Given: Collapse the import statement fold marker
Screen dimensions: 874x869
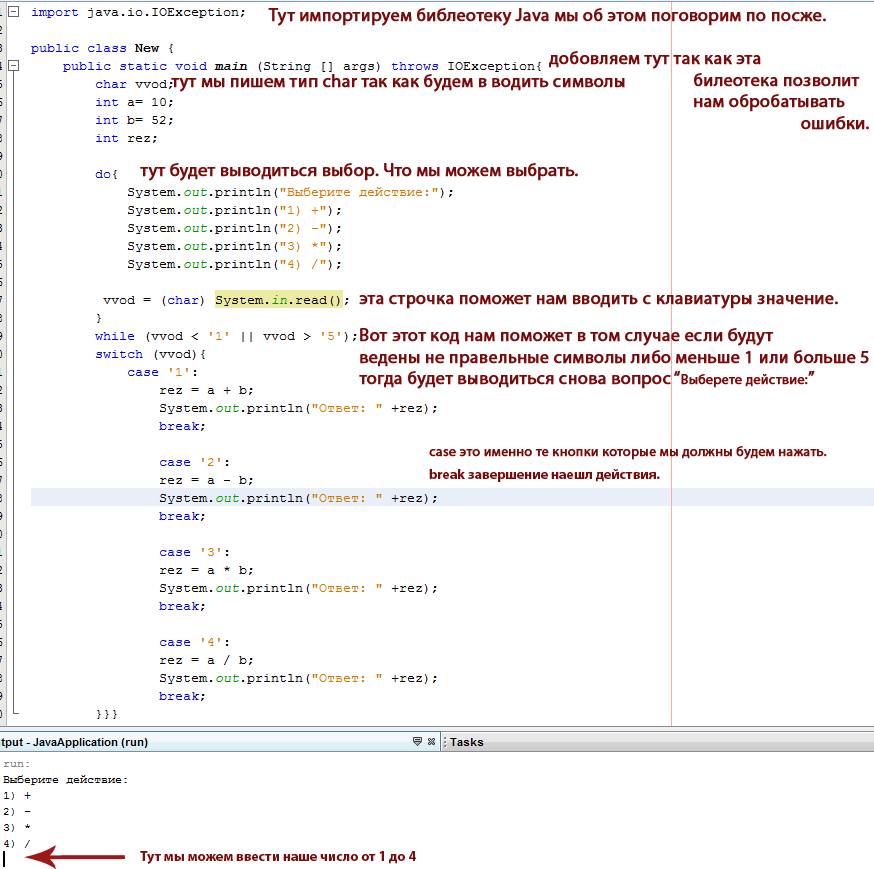Looking at the screenshot, I should (x=13, y=12).
